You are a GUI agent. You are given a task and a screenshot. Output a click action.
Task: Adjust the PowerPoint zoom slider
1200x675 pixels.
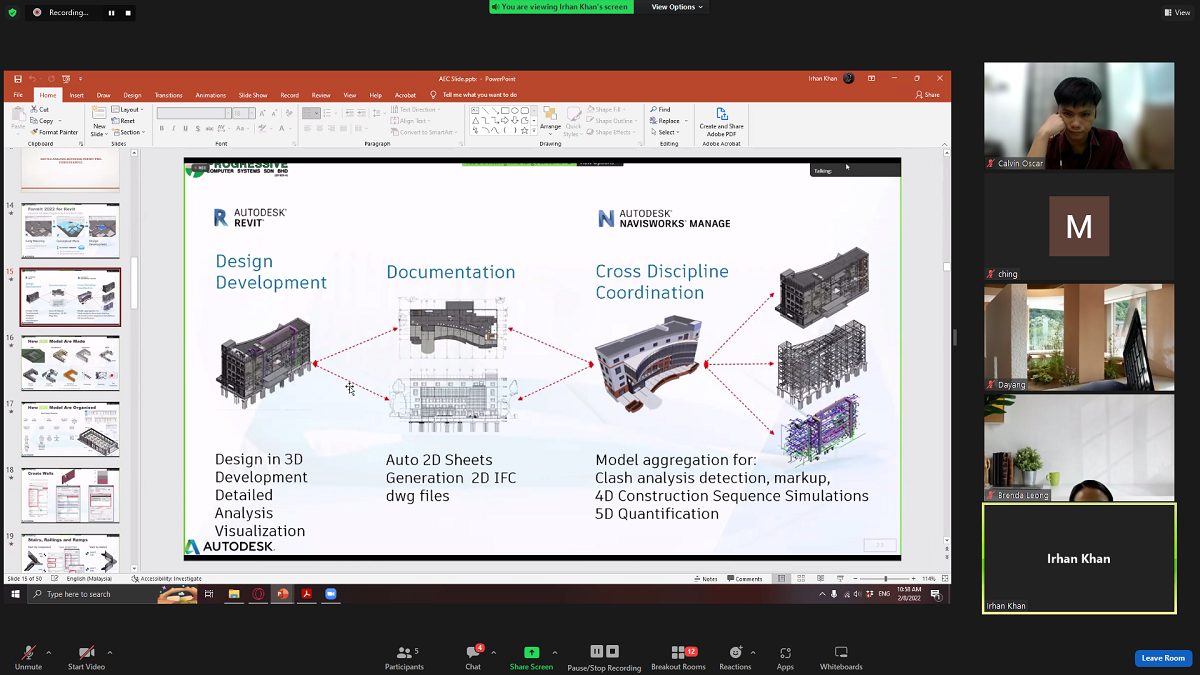(x=886, y=579)
